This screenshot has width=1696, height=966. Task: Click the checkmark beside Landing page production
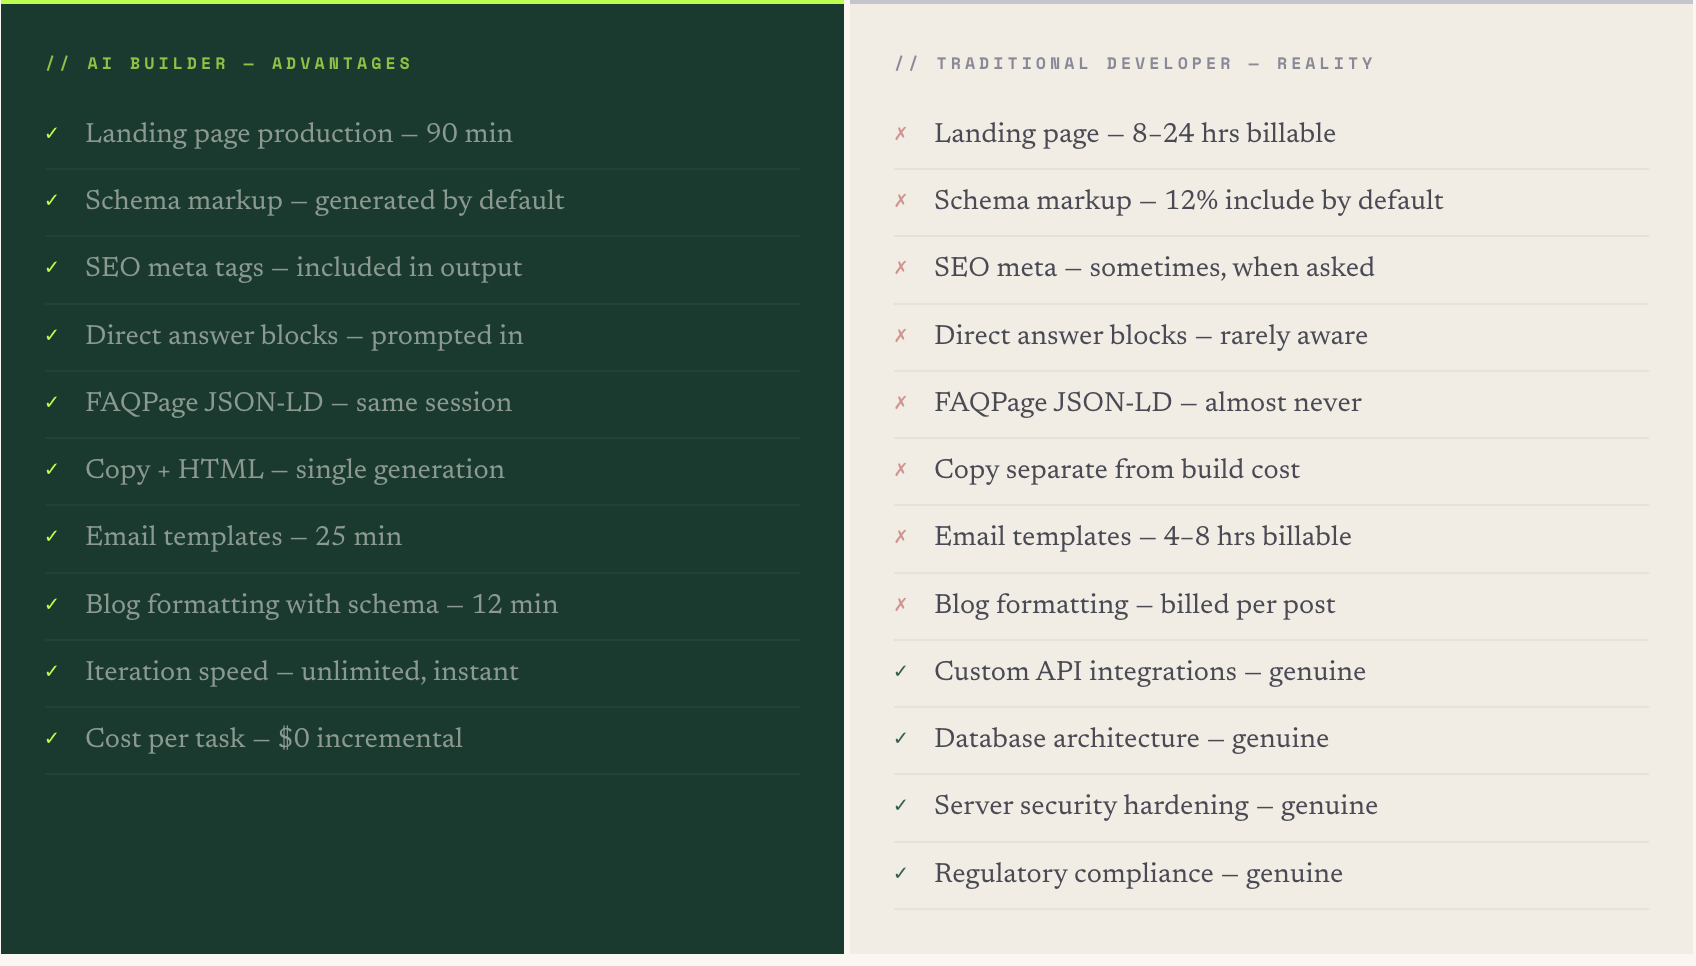point(52,134)
